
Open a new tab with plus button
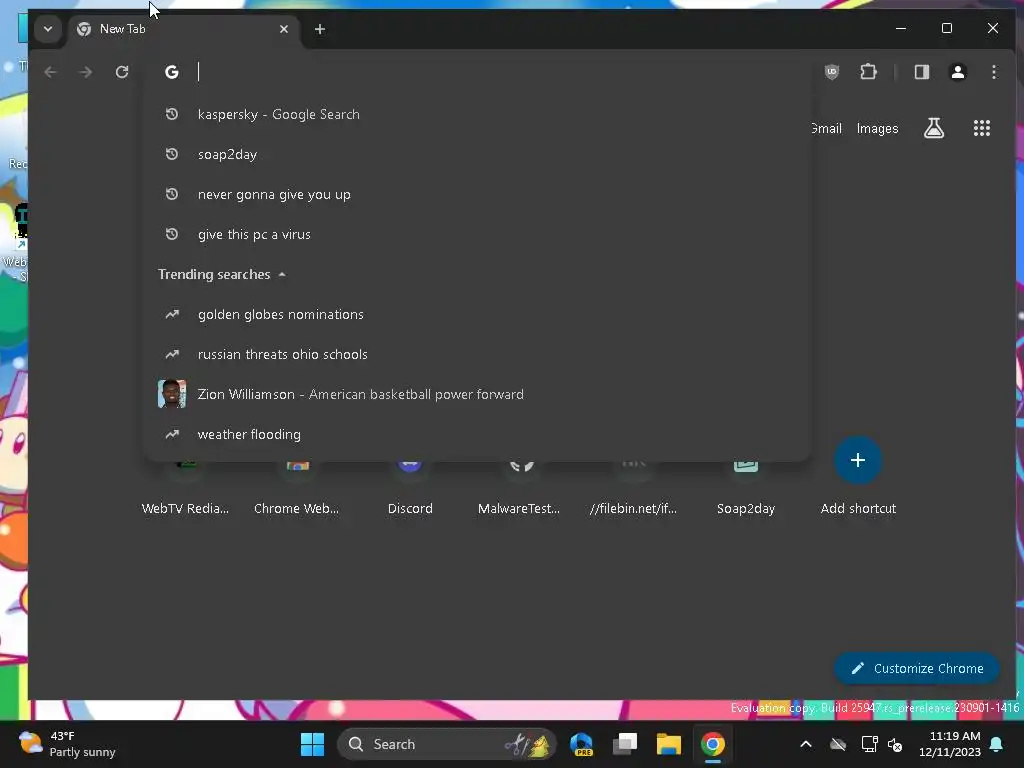click(x=319, y=29)
